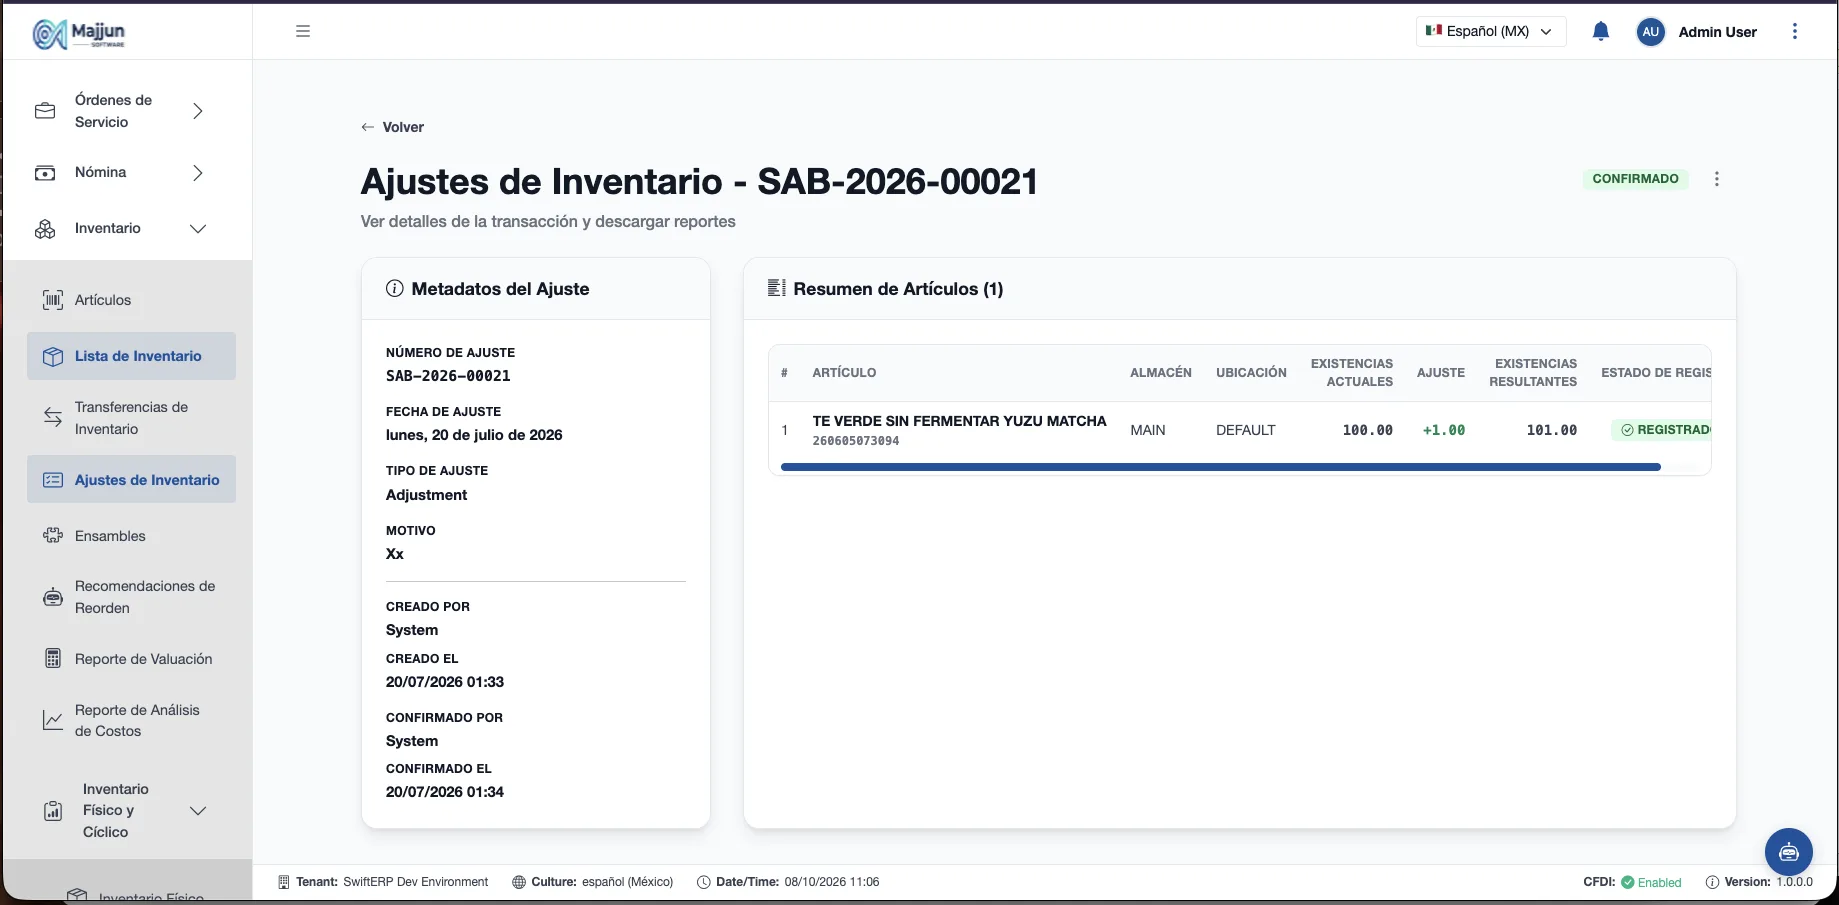Click the adjustment value +1.00
The image size is (1839, 905).
point(1443,430)
